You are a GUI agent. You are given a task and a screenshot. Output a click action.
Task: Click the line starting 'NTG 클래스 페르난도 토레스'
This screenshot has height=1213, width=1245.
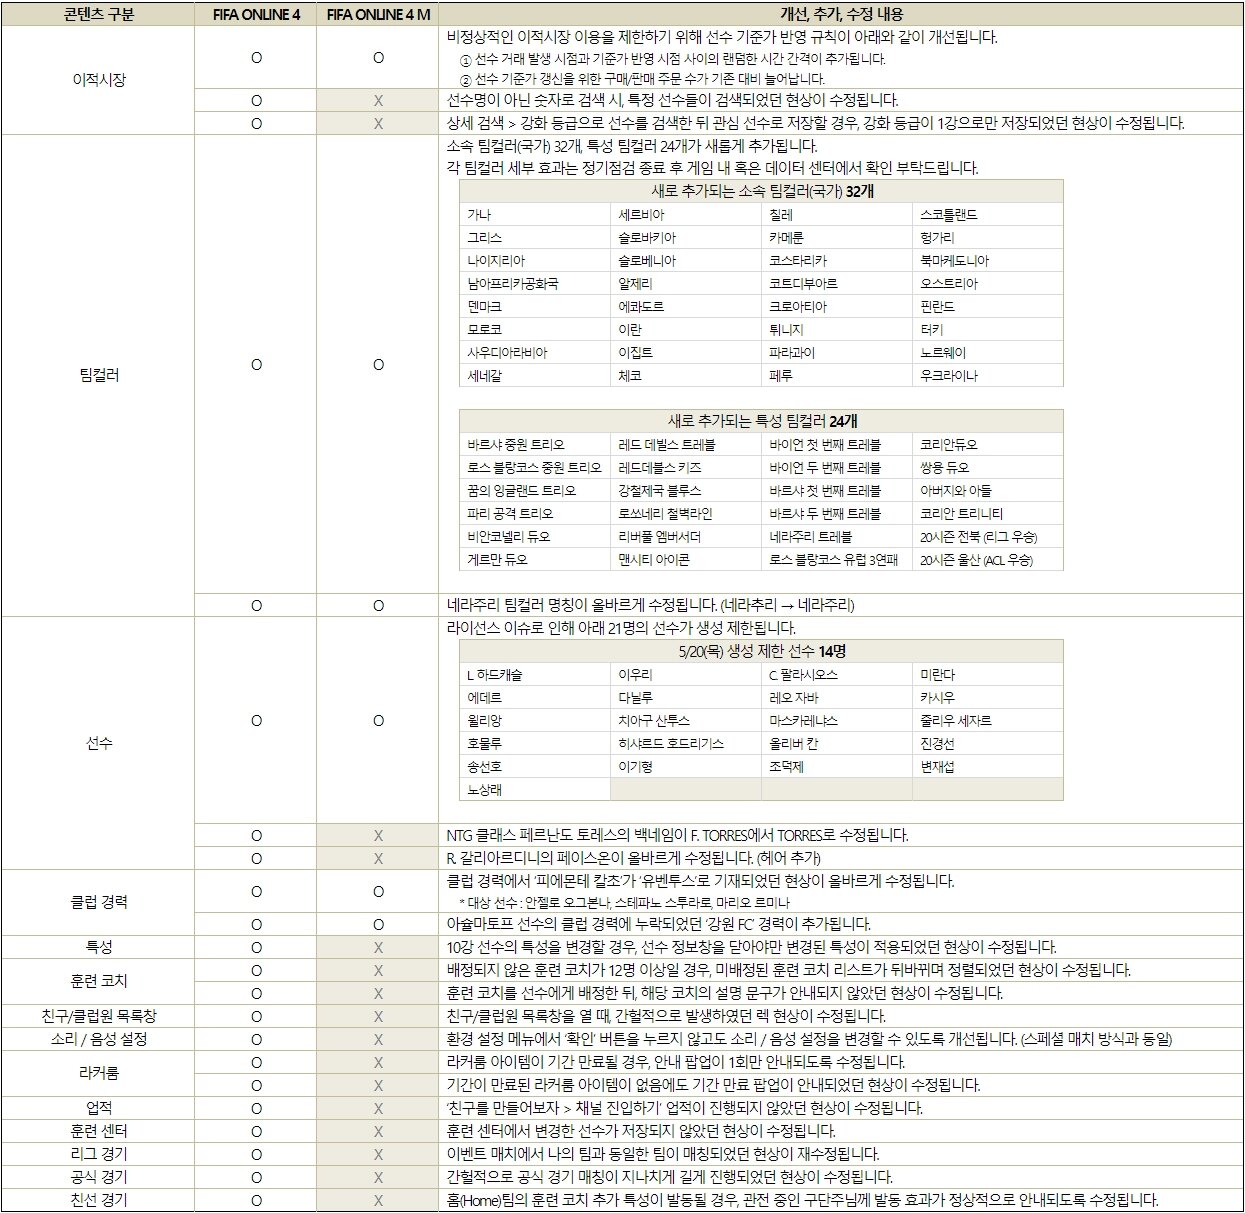[677, 835]
